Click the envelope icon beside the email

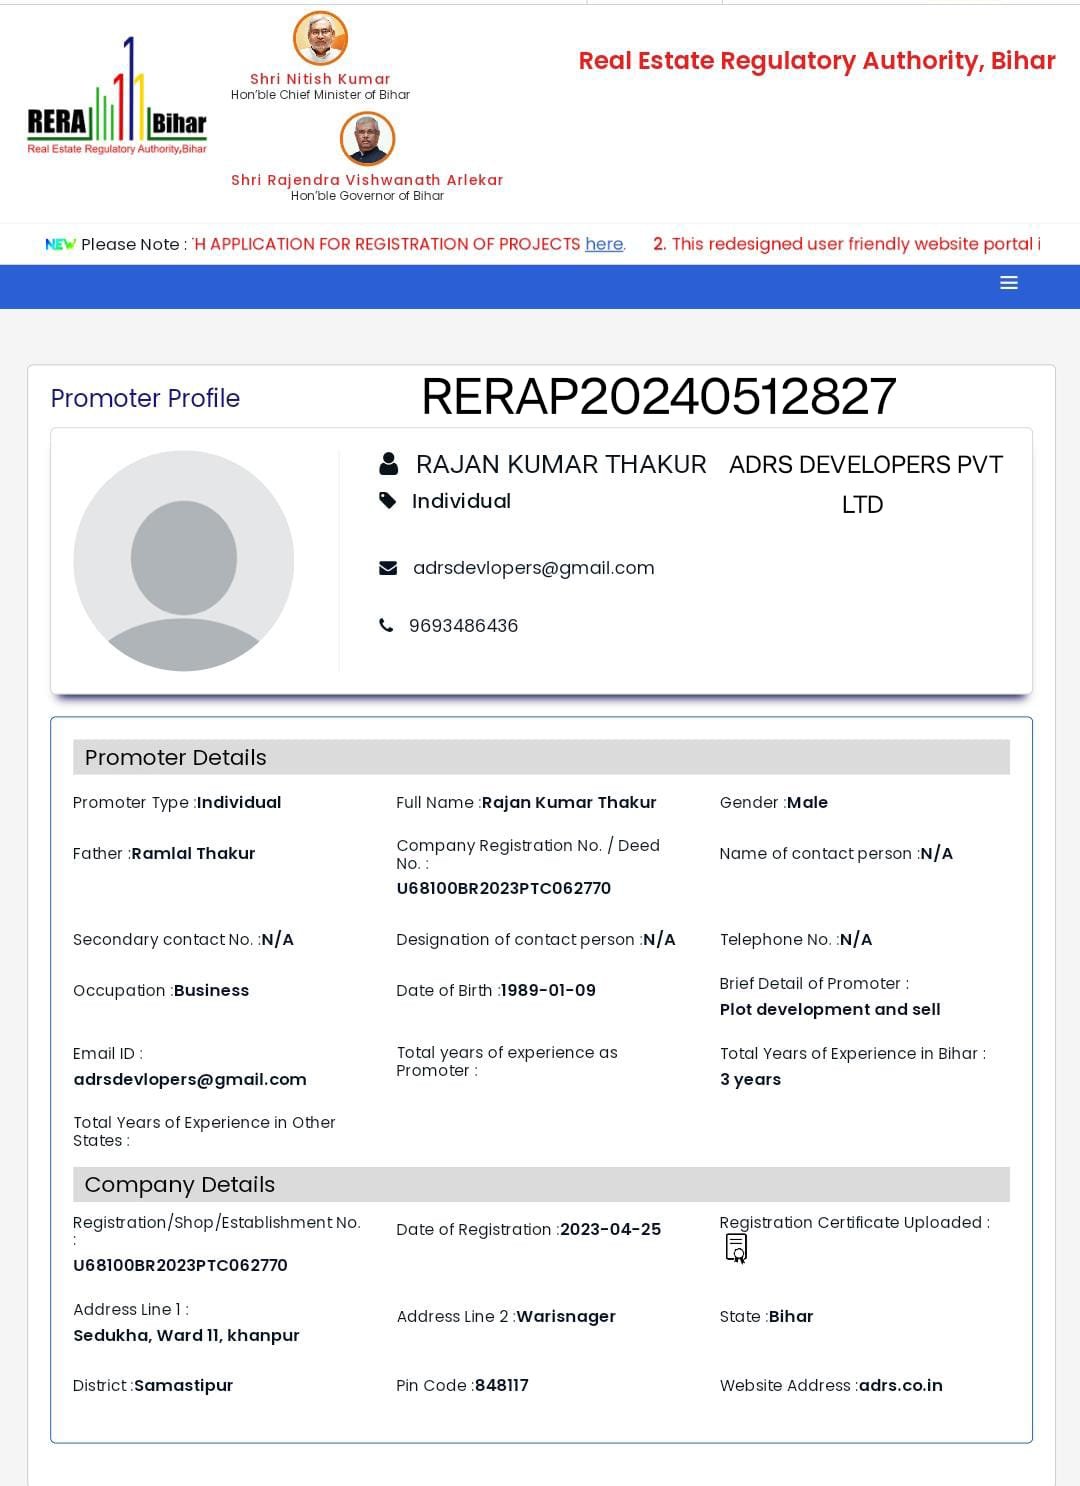point(388,568)
